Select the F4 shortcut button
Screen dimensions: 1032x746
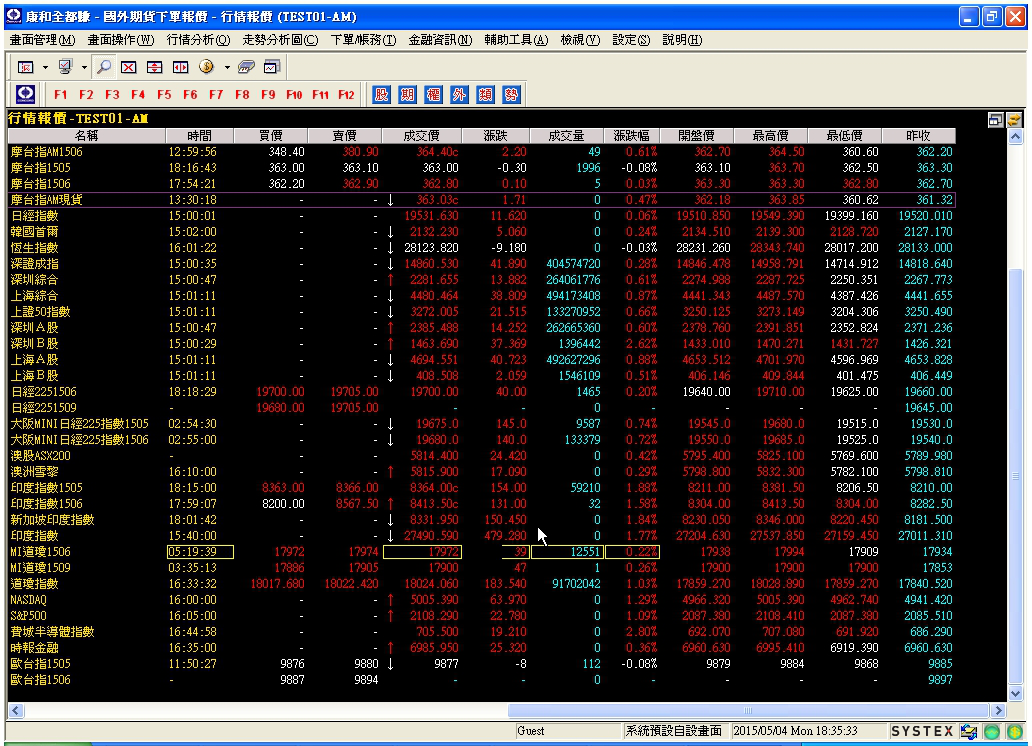(138, 95)
